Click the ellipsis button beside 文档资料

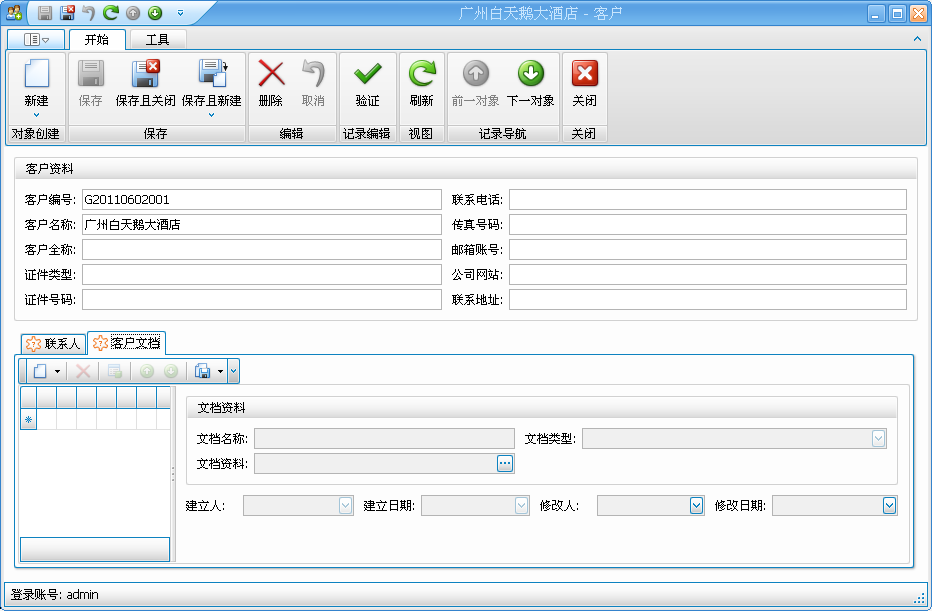tap(504, 463)
